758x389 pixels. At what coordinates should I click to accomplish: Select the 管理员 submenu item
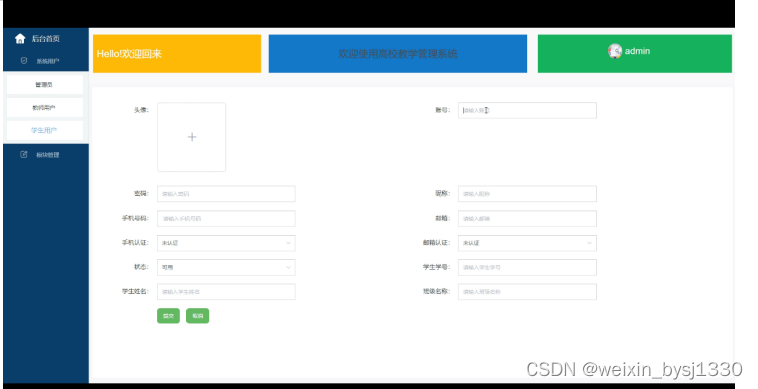click(44, 85)
